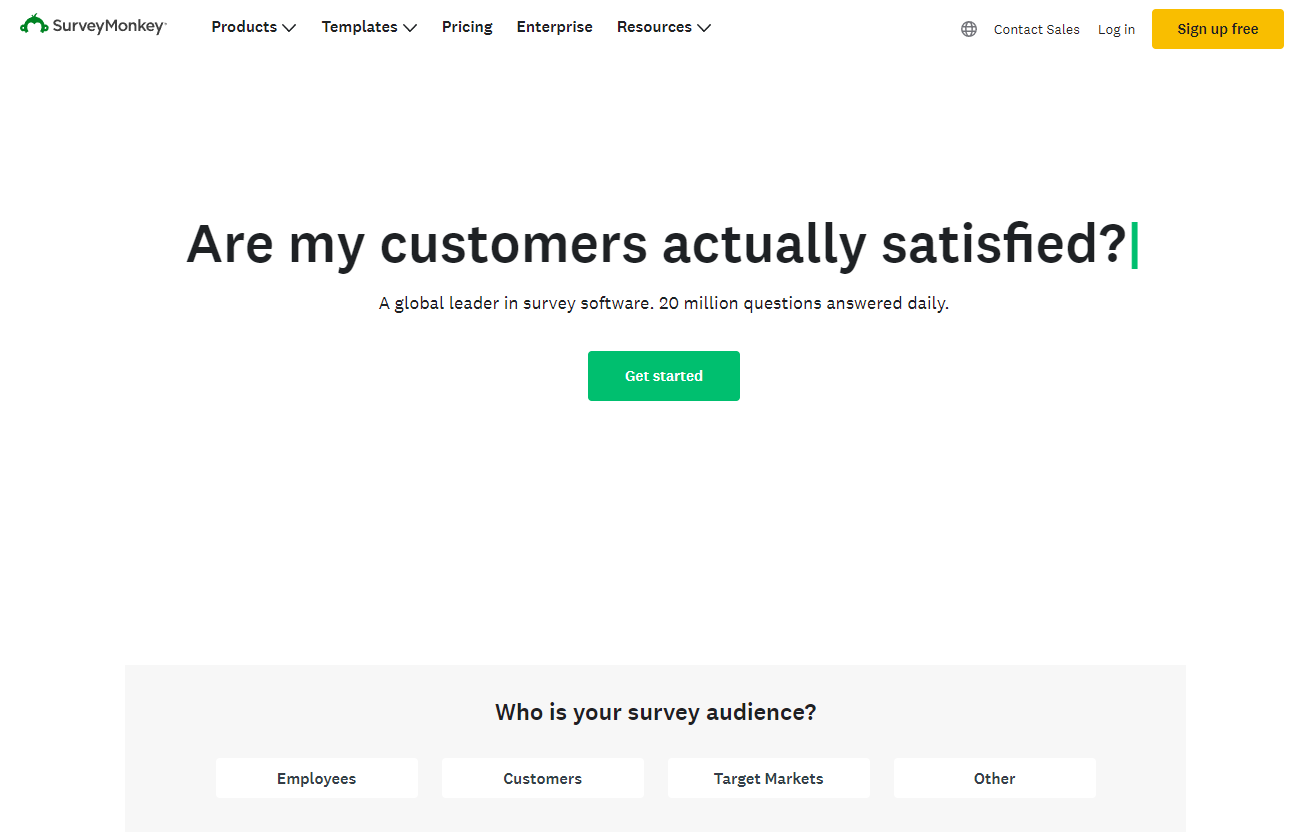Choose Customers as survey audience
This screenshot has width=1296, height=832.
click(543, 778)
